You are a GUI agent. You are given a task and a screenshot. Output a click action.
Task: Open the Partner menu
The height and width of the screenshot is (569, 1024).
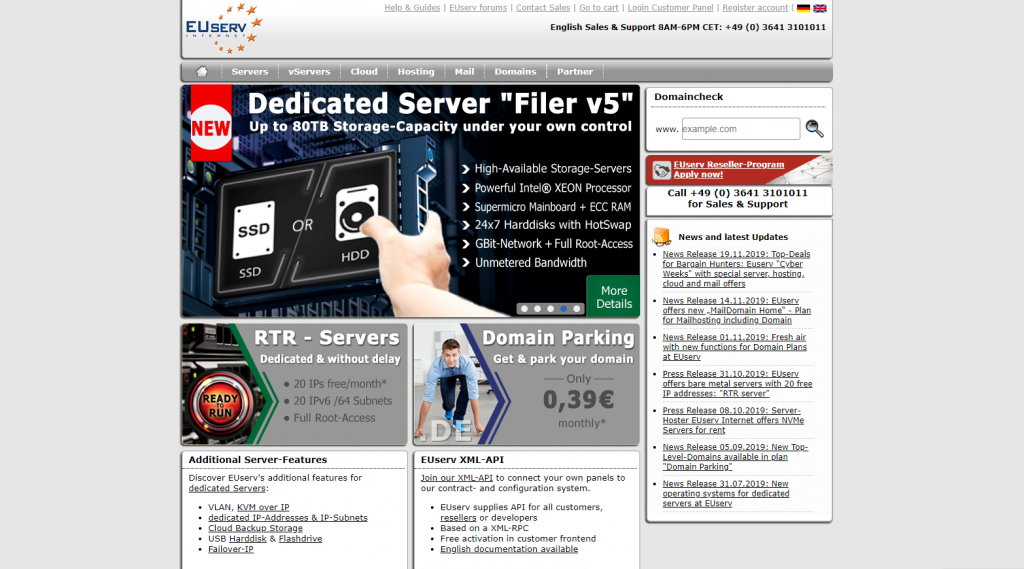[575, 71]
